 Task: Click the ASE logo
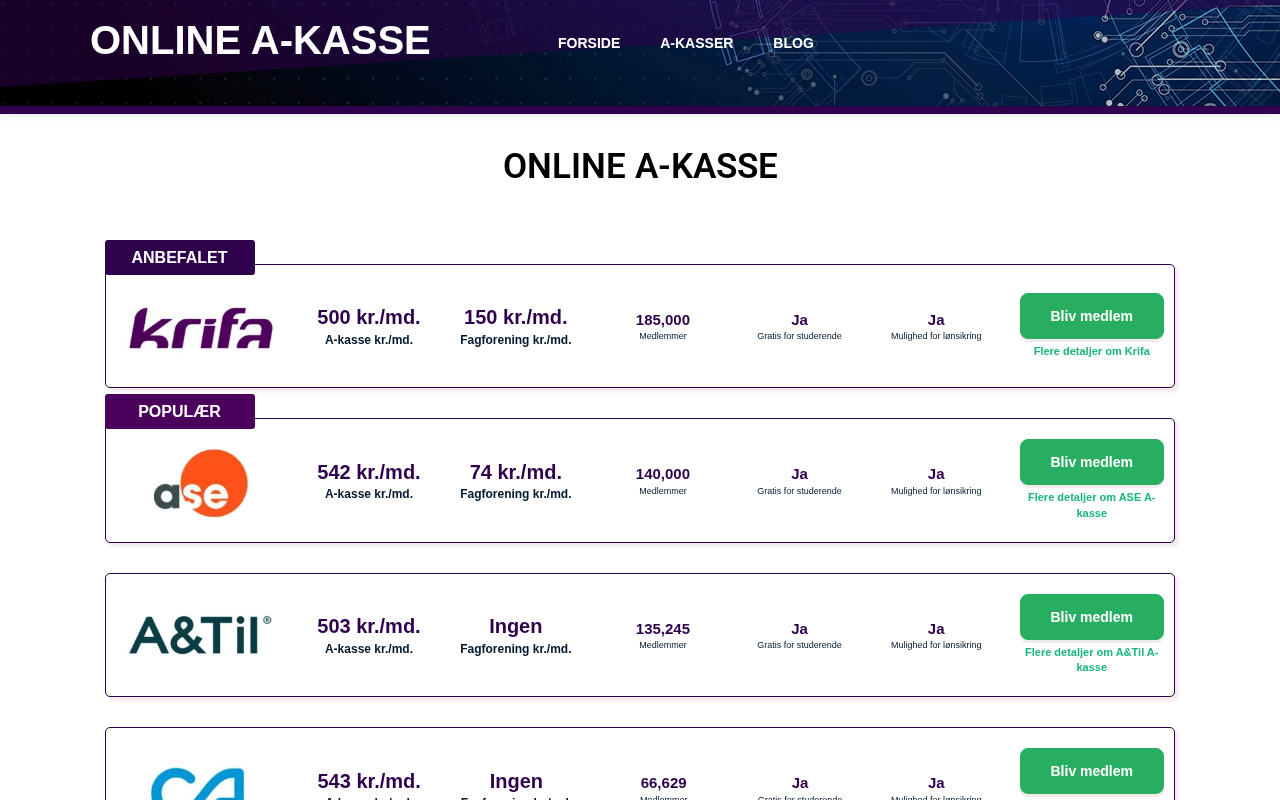click(x=201, y=483)
